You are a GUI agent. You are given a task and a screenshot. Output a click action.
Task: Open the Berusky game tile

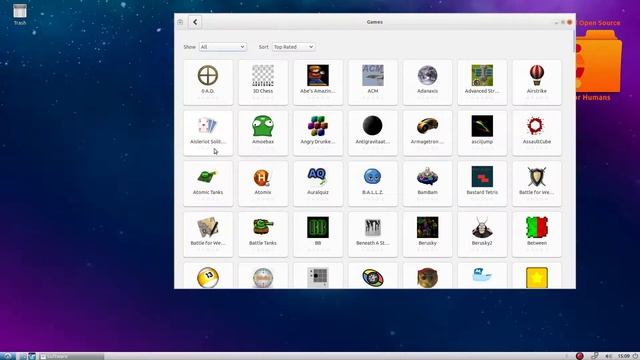[427, 234]
